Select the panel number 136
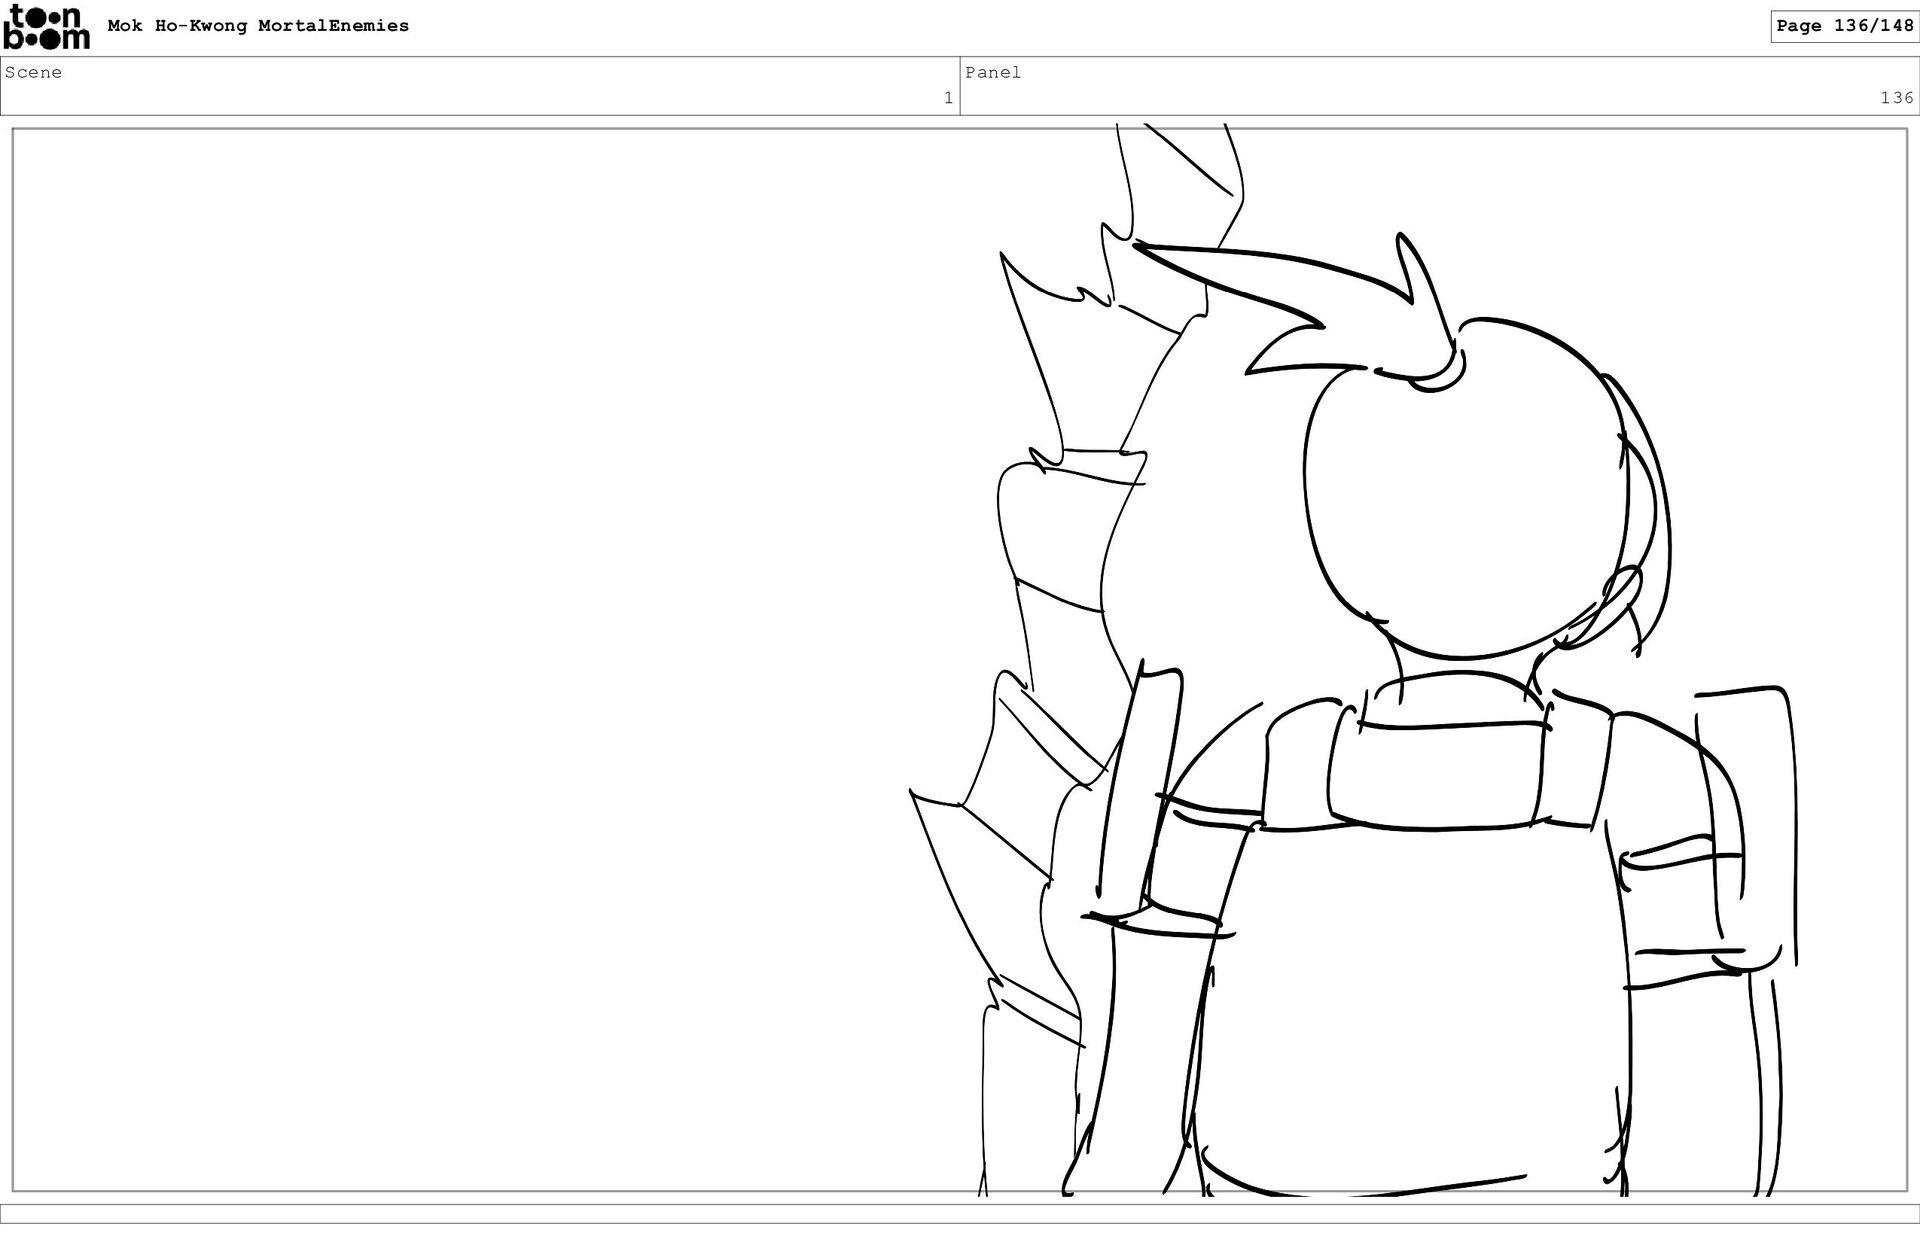 [1896, 98]
